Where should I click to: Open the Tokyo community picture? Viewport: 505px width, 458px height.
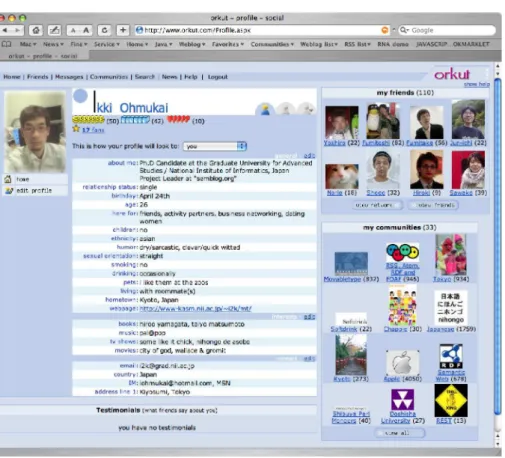click(451, 255)
